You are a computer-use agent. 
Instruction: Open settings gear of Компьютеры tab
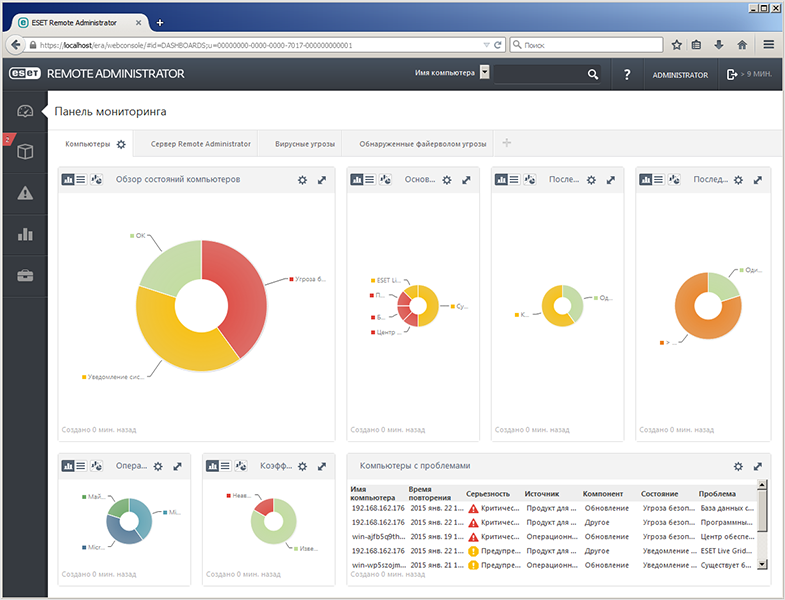[121, 144]
